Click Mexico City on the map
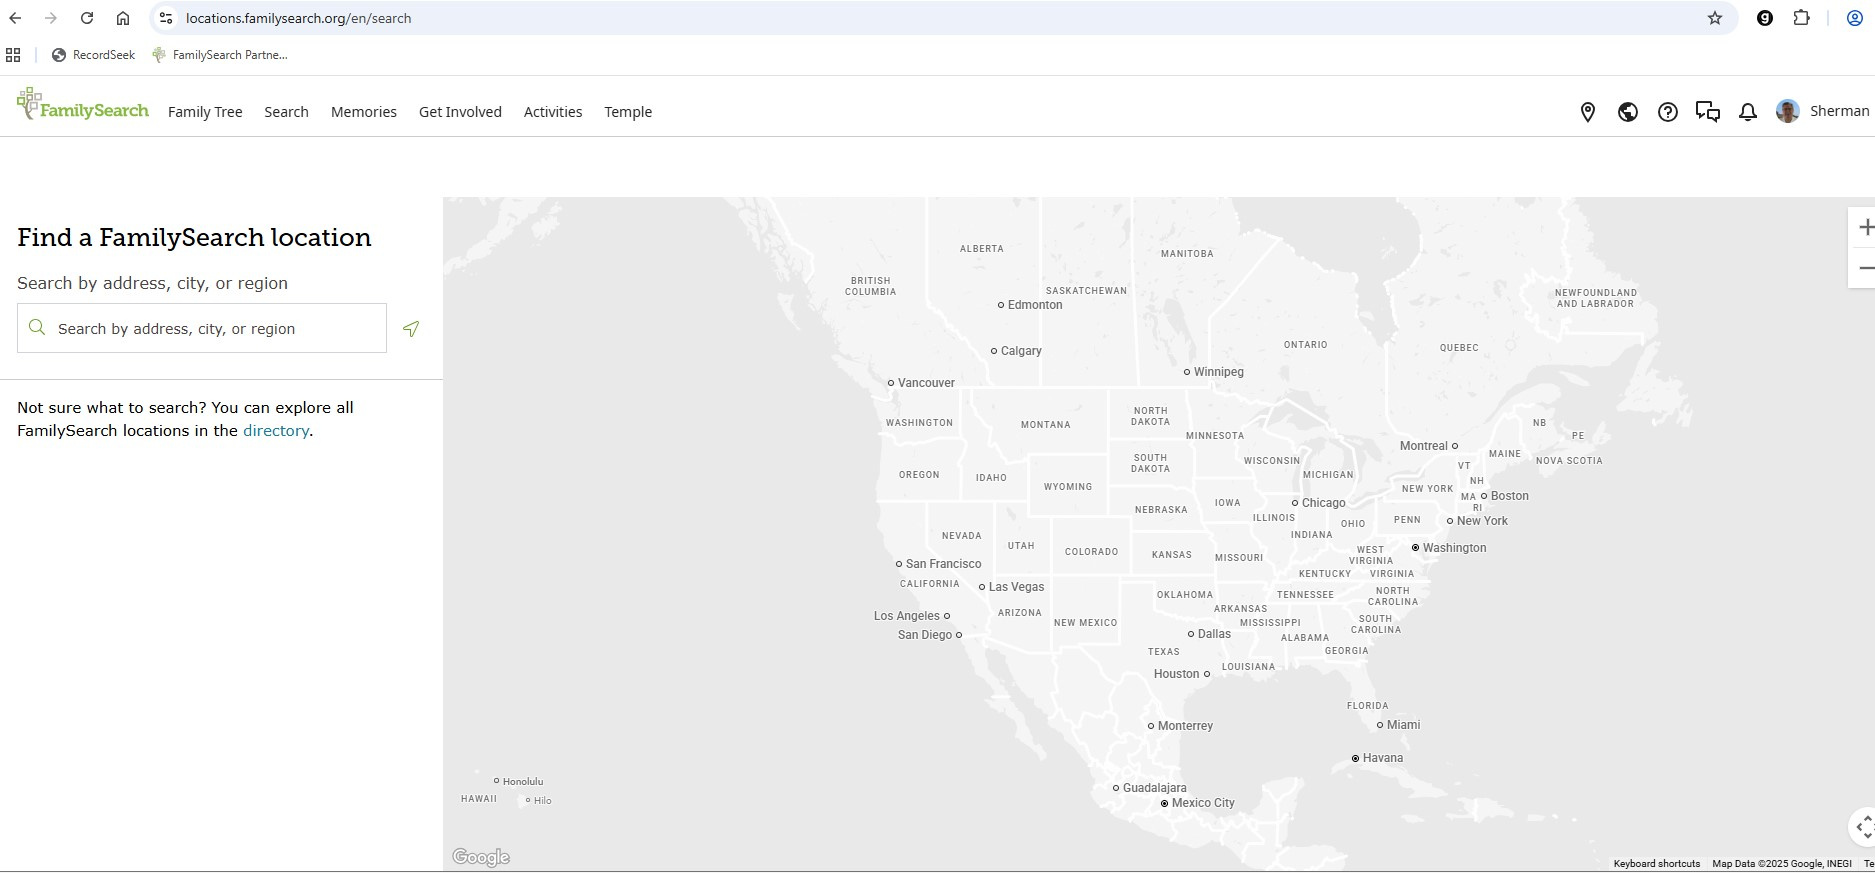 click(x=1197, y=803)
